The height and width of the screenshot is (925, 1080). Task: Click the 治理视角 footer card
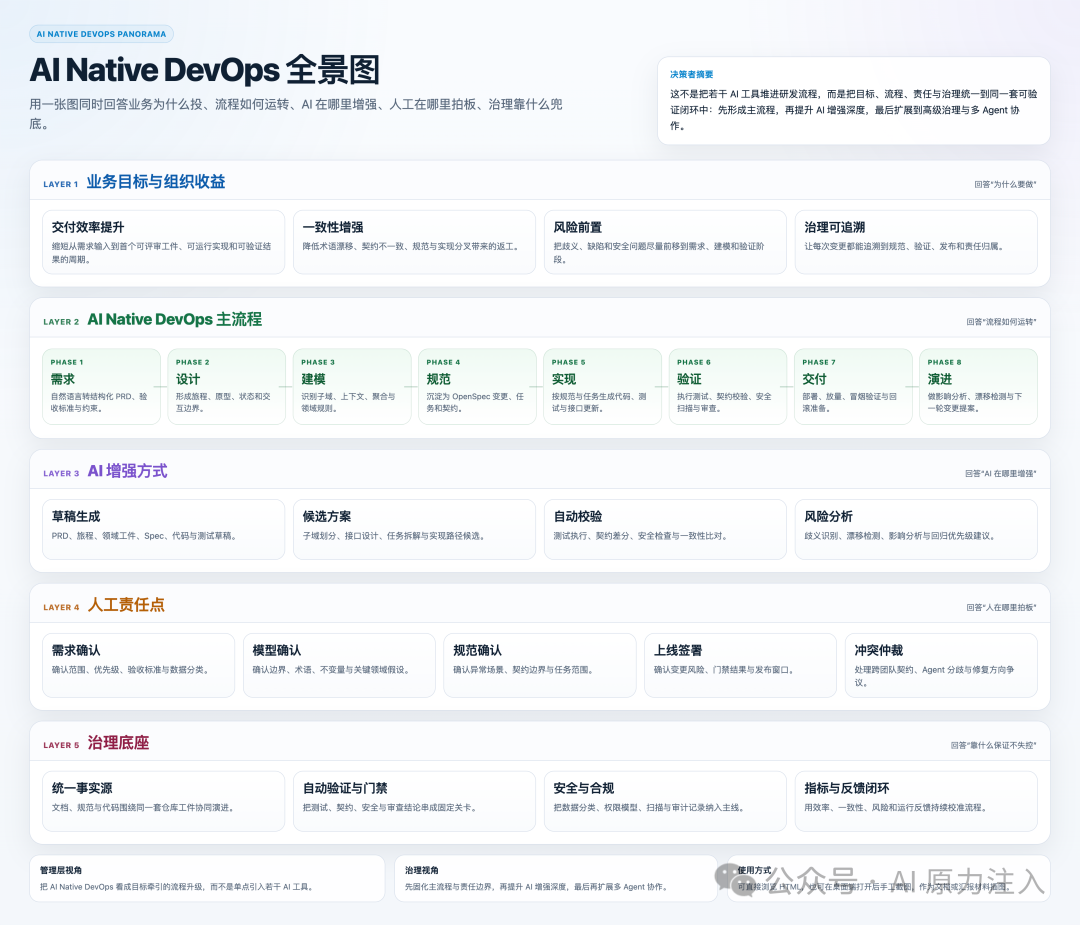tap(555, 878)
